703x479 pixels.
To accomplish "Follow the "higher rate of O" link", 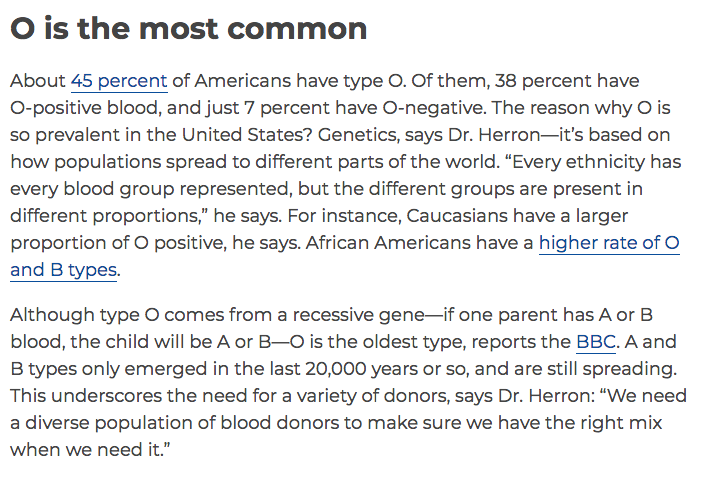I will click(x=609, y=242).
